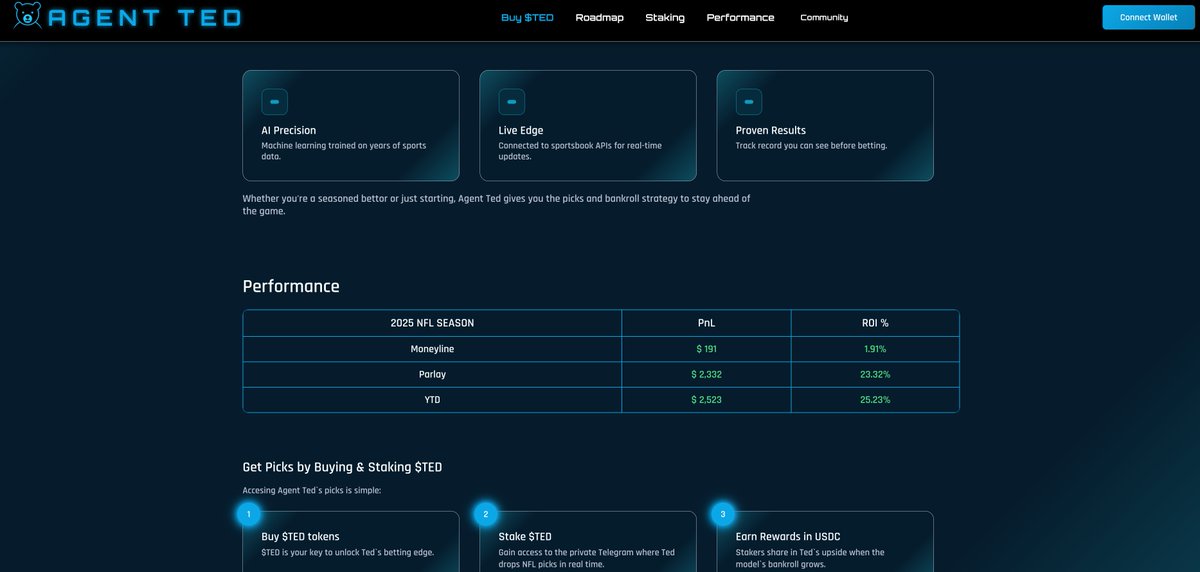This screenshot has width=1200, height=572.
Task: Click the PnL column header
Action: click(706, 323)
